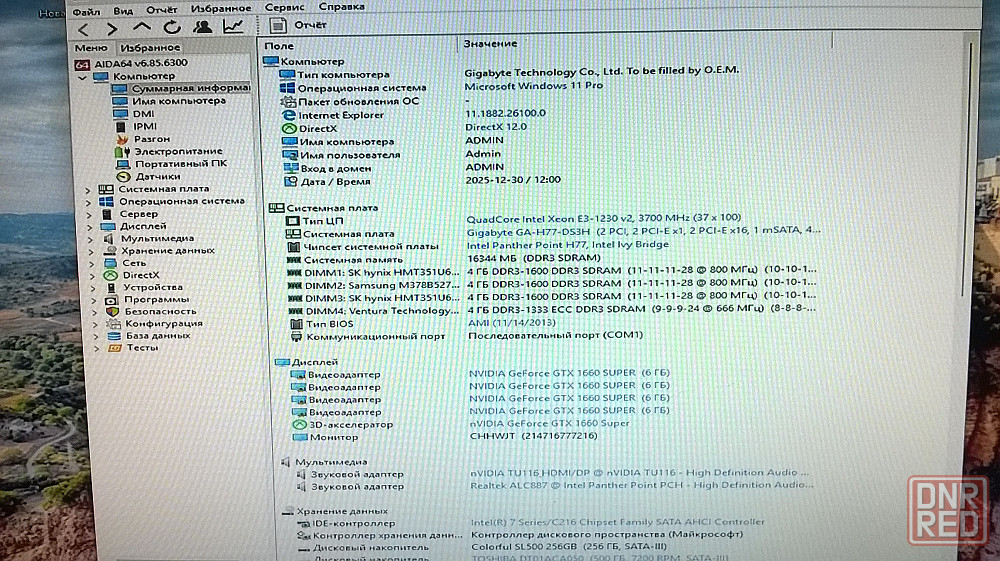
Task: Expand the Дисплей tree node
Action: click(87, 226)
